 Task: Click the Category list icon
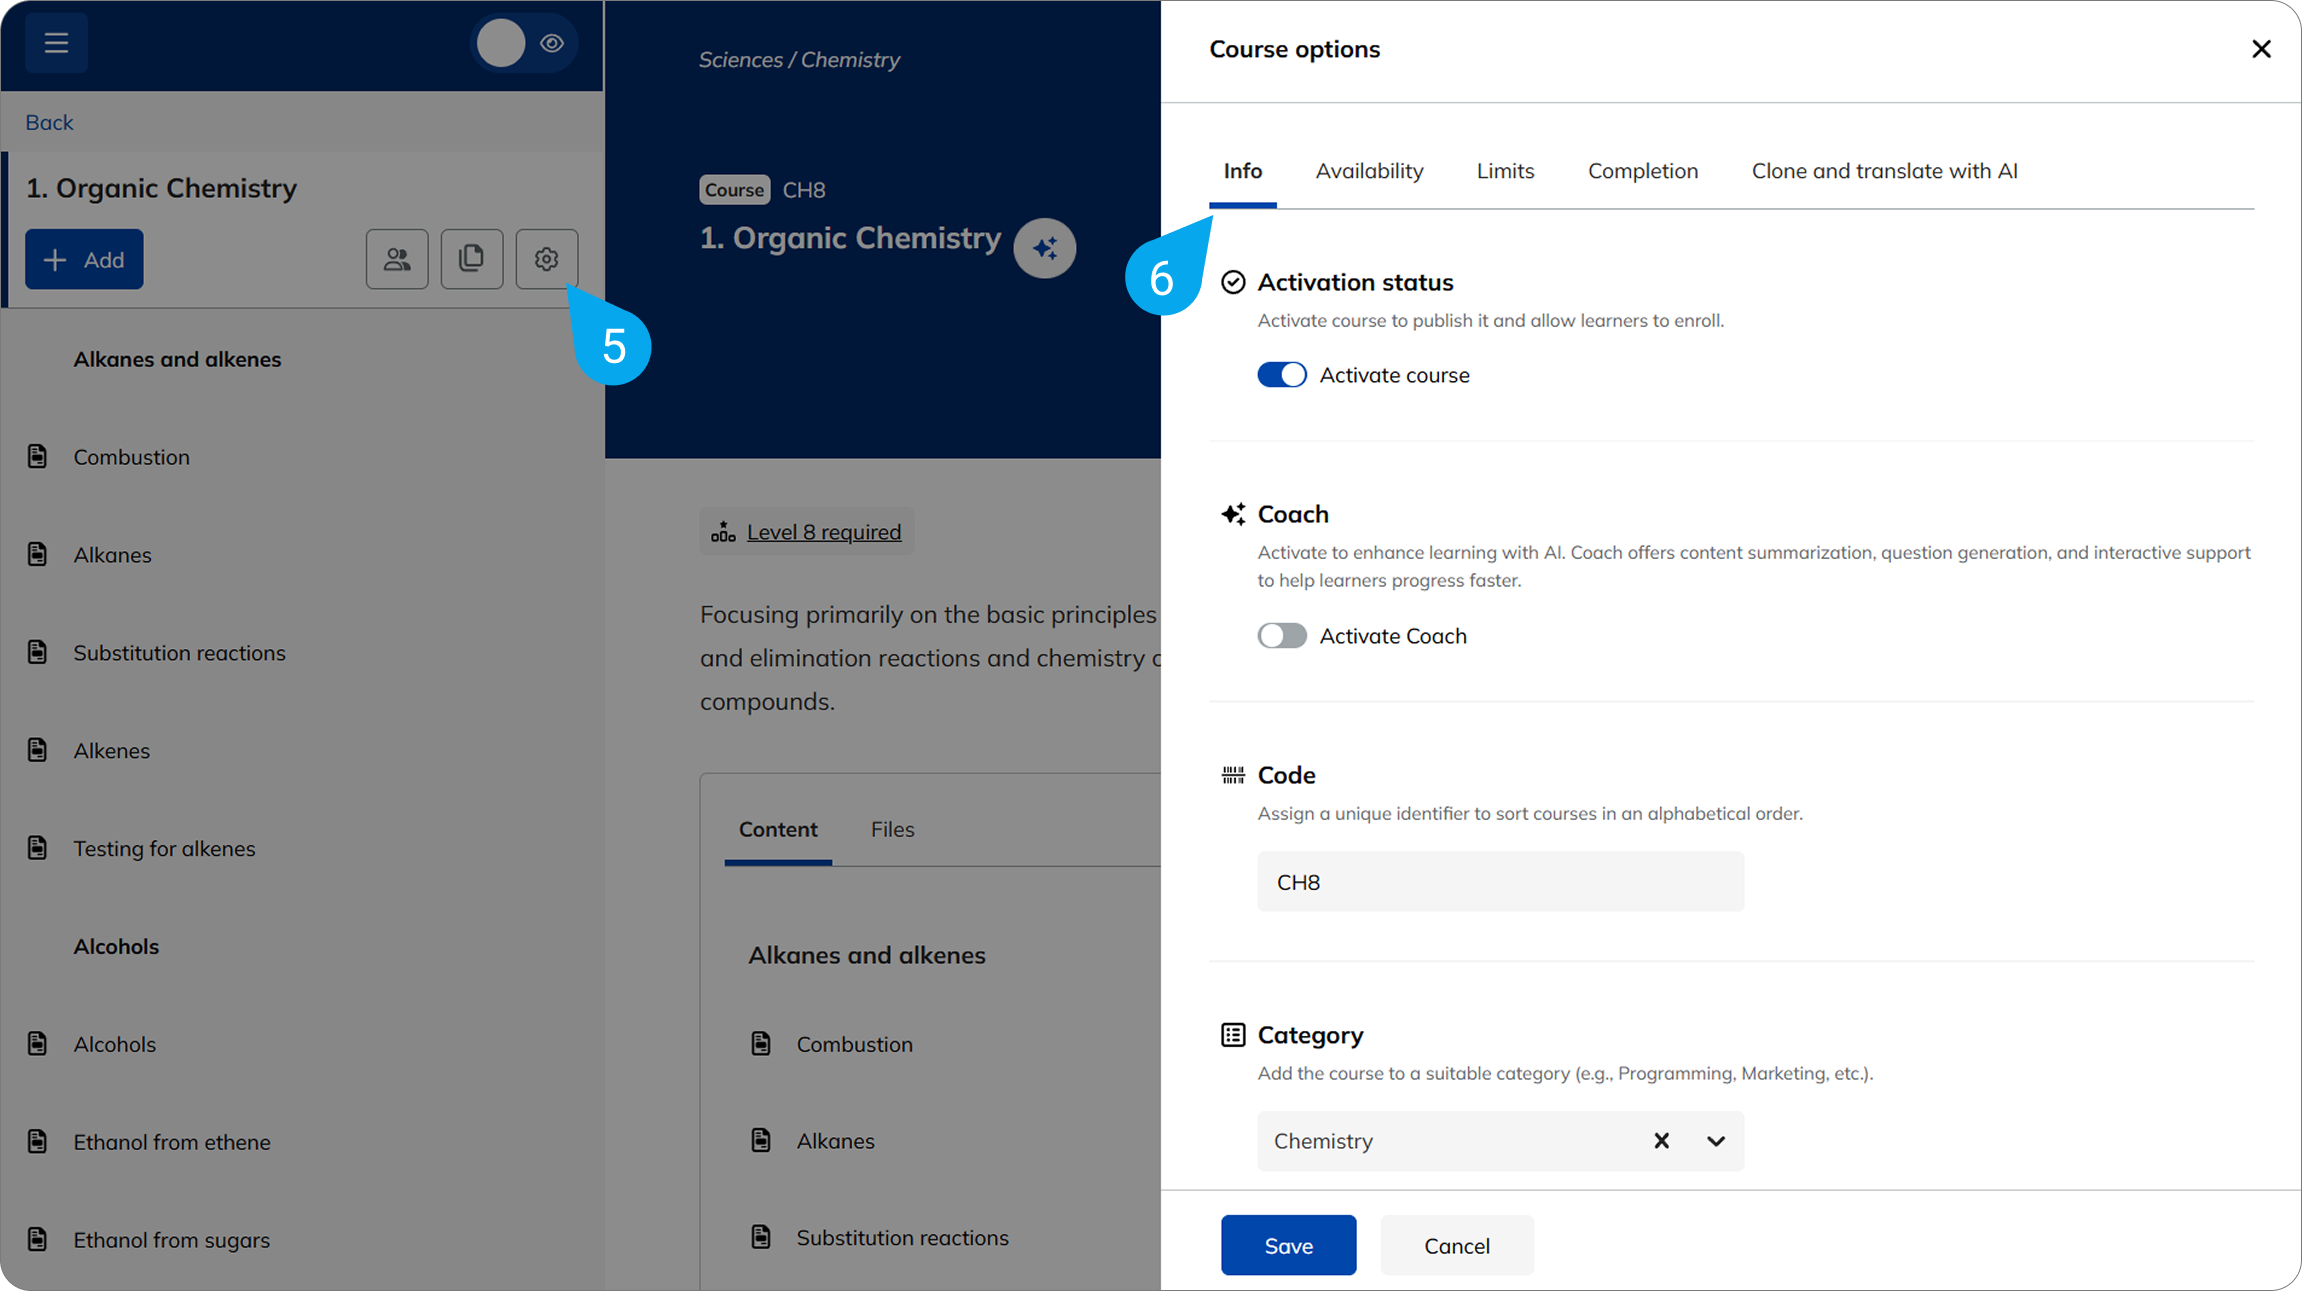tap(1233, 1035)
